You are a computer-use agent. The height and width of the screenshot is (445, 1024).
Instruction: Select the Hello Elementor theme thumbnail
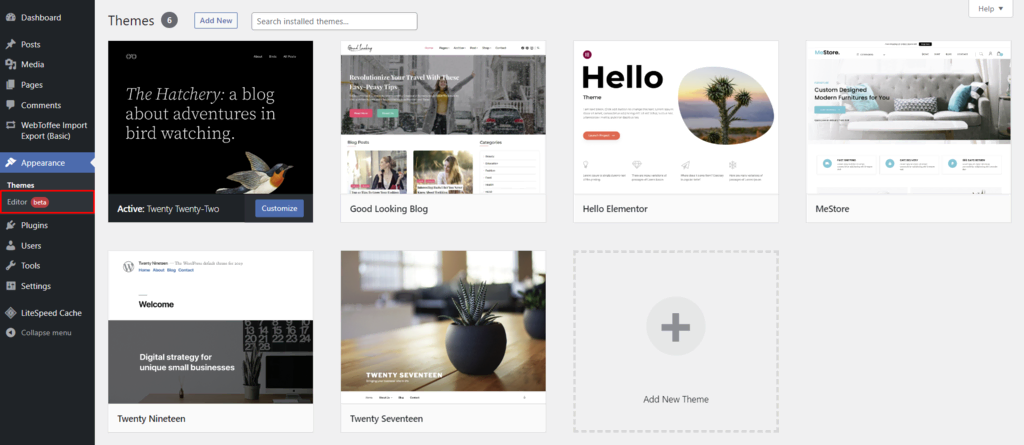(676, 117)
